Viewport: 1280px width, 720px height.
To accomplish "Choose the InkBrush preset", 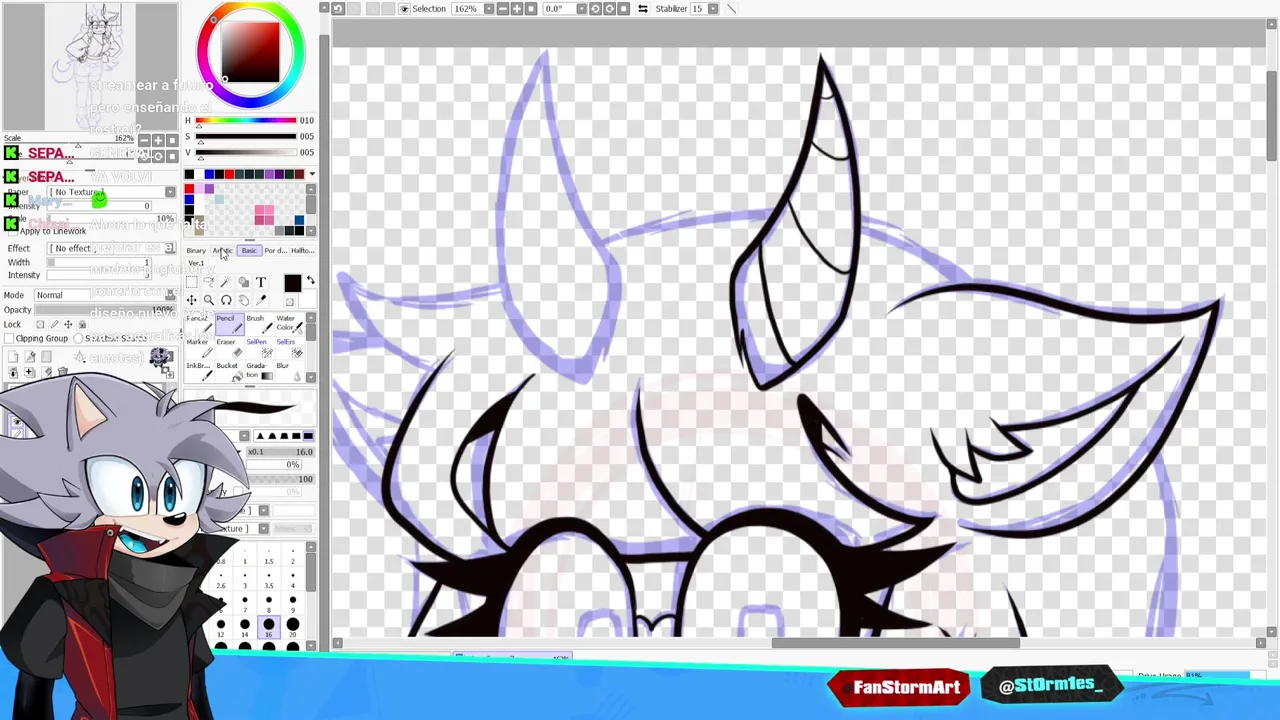I will tap(200, 372).
